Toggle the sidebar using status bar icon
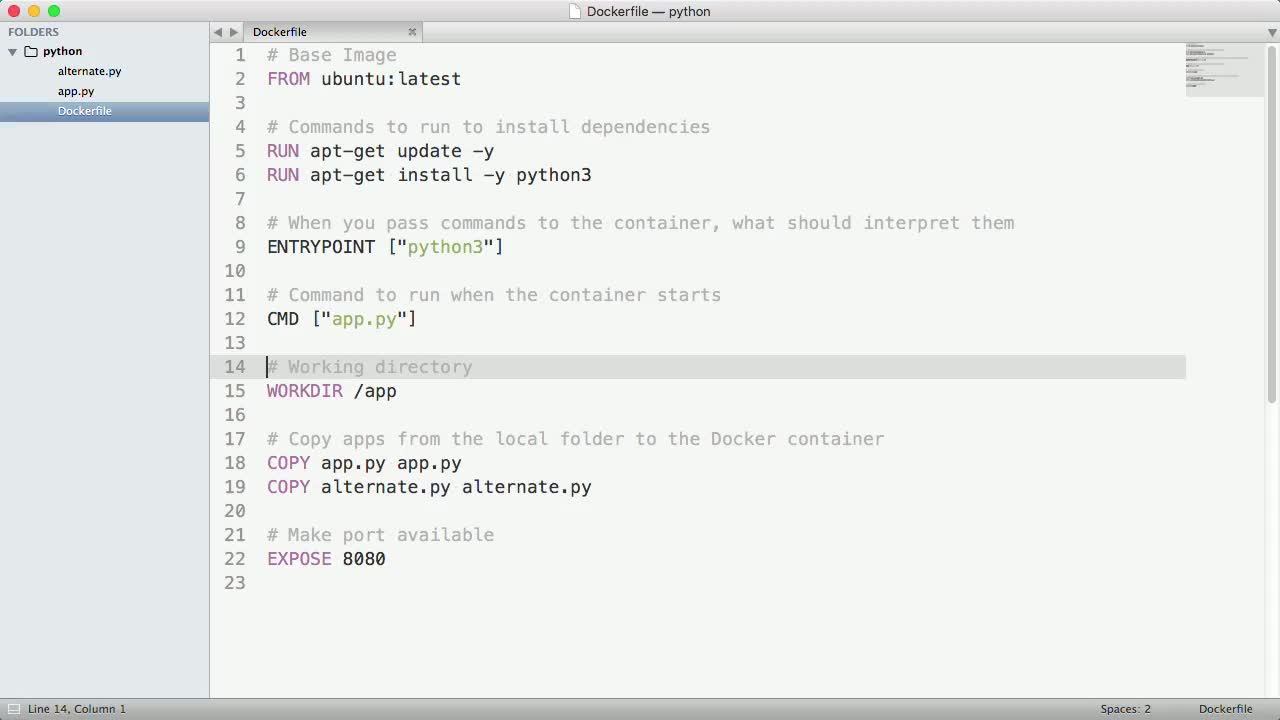 click(14, 709)
